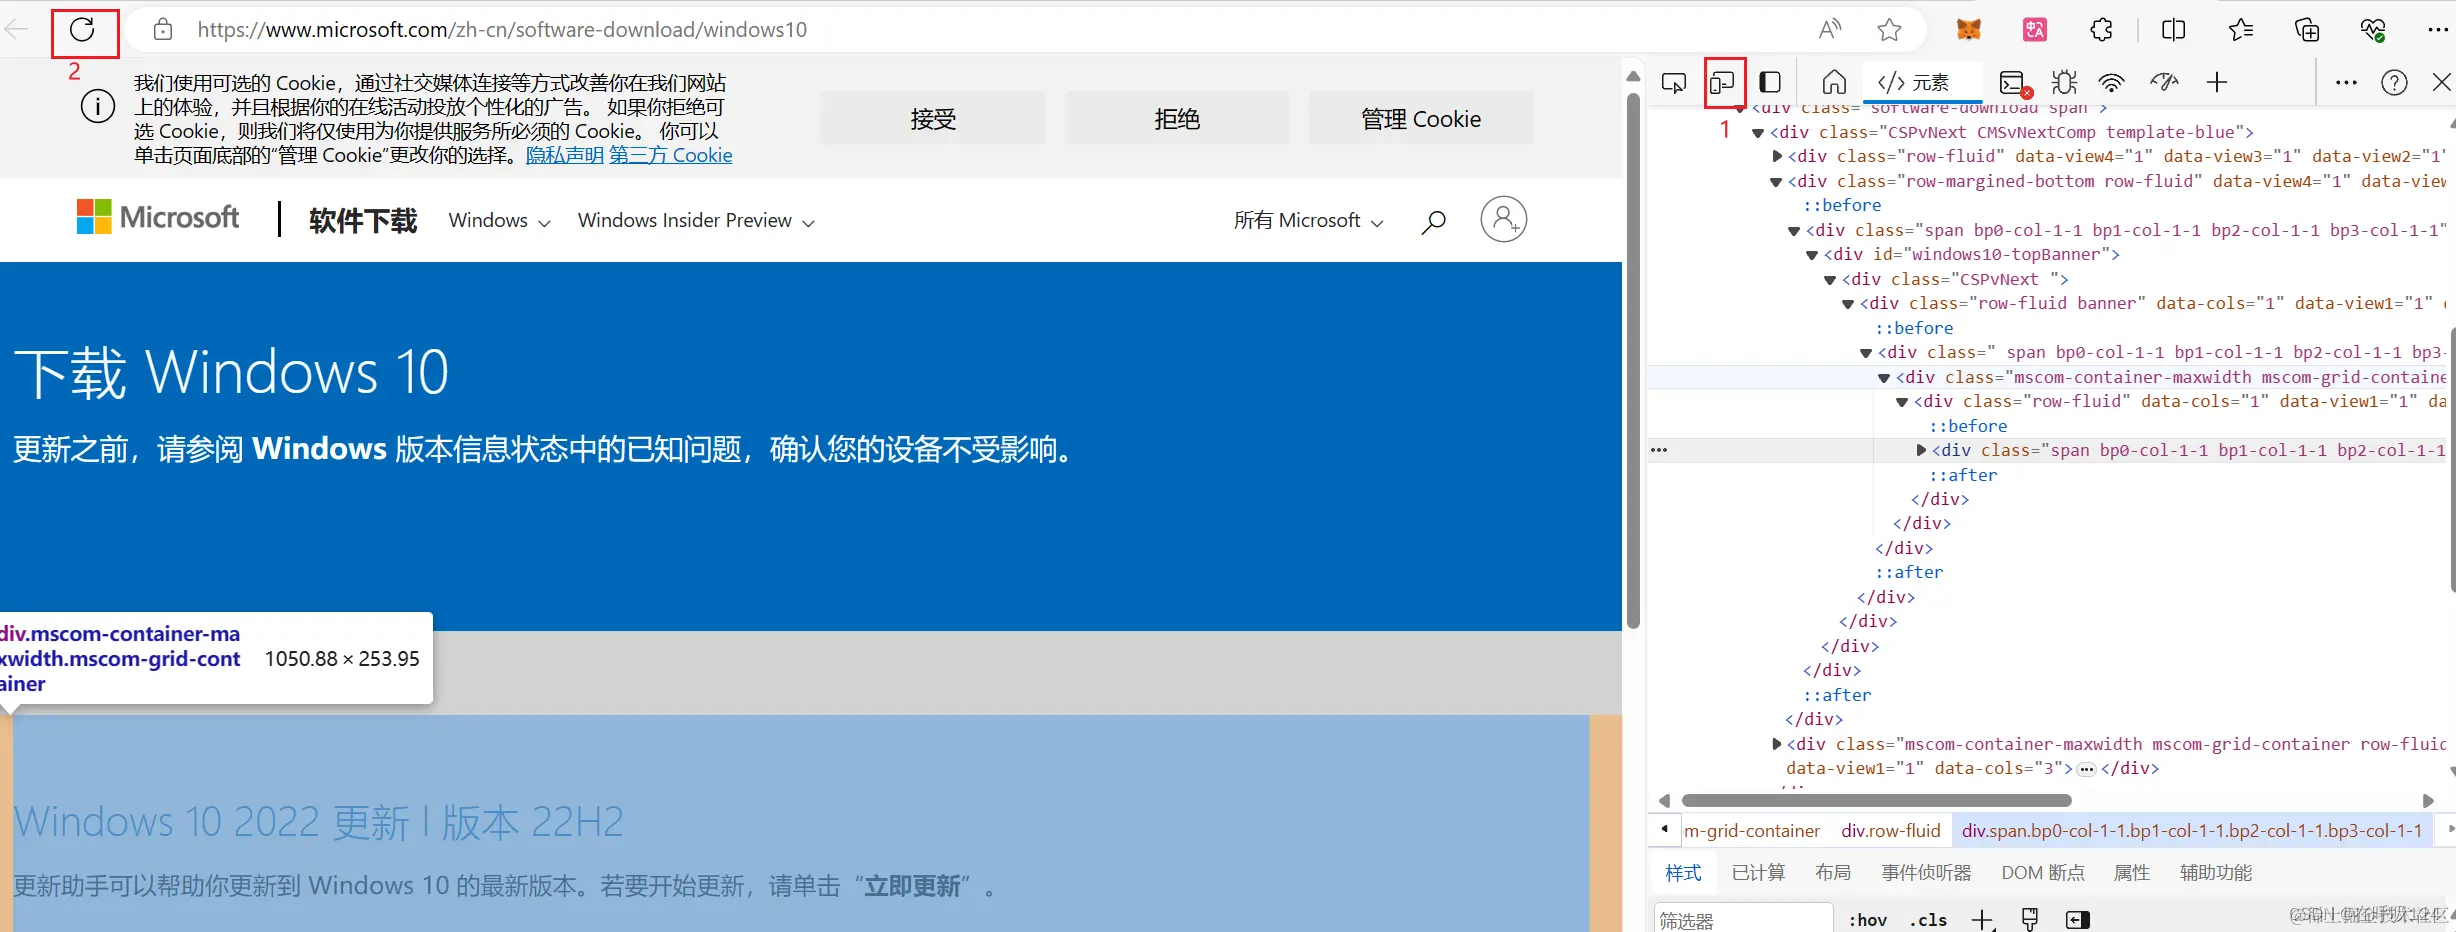Focus the 筛选器 styles filter field
Viewport: 2456px width, 932px height.
(x=1742, y=920)
